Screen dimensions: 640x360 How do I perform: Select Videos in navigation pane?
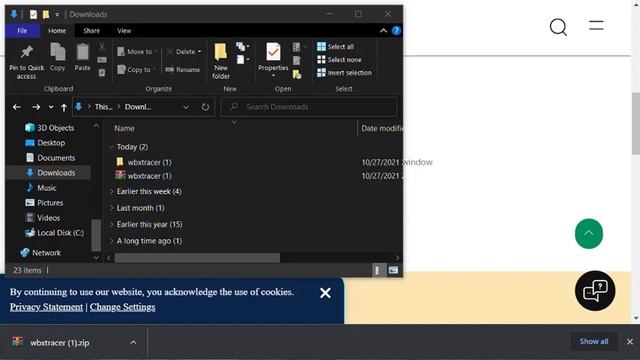click(43, 218)
